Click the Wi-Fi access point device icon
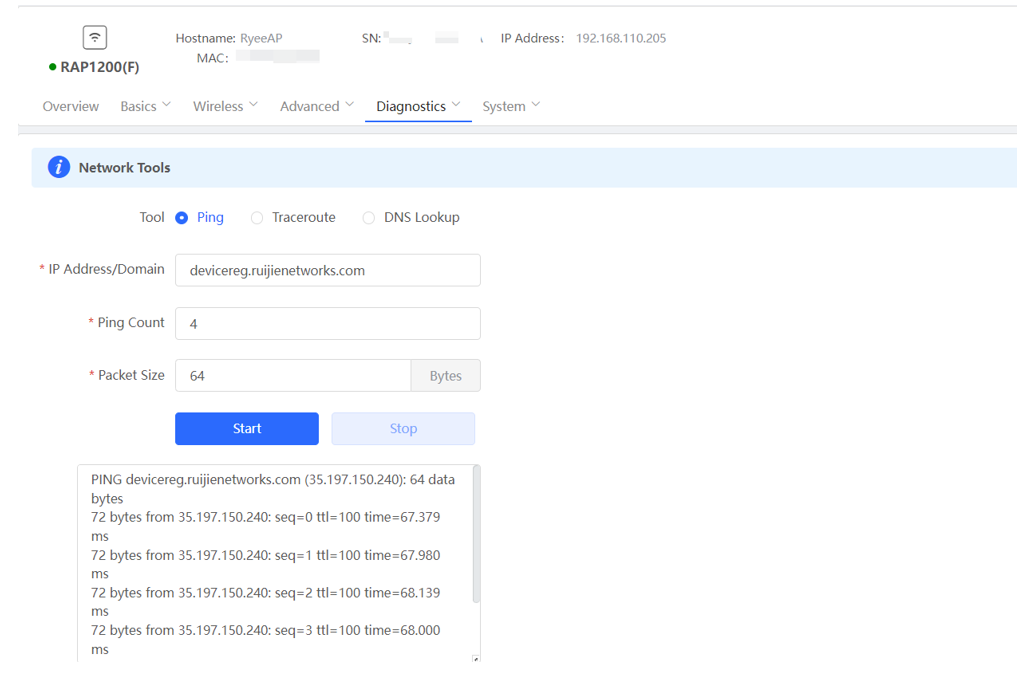This screenshot has width=1023, height=675. click(95, 38)
